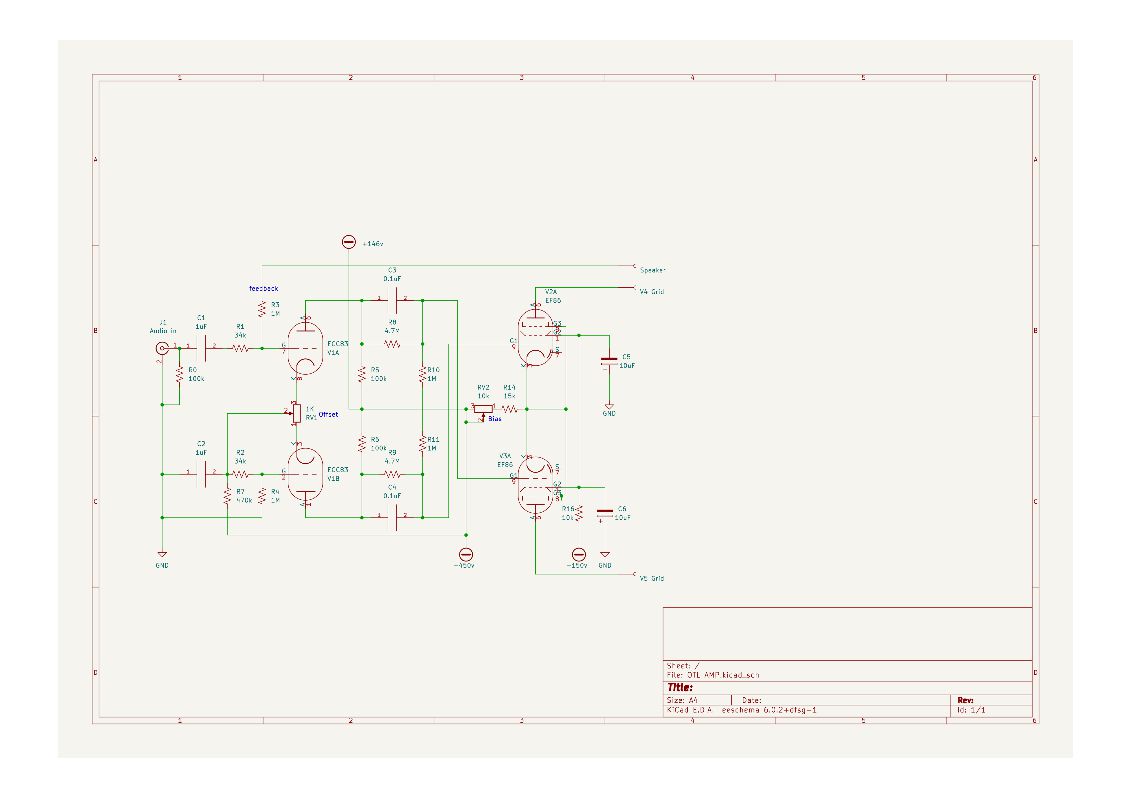Screen dimensions: 1123x794
Task: Select resistor R10 1M symbol
Action: 423,374
